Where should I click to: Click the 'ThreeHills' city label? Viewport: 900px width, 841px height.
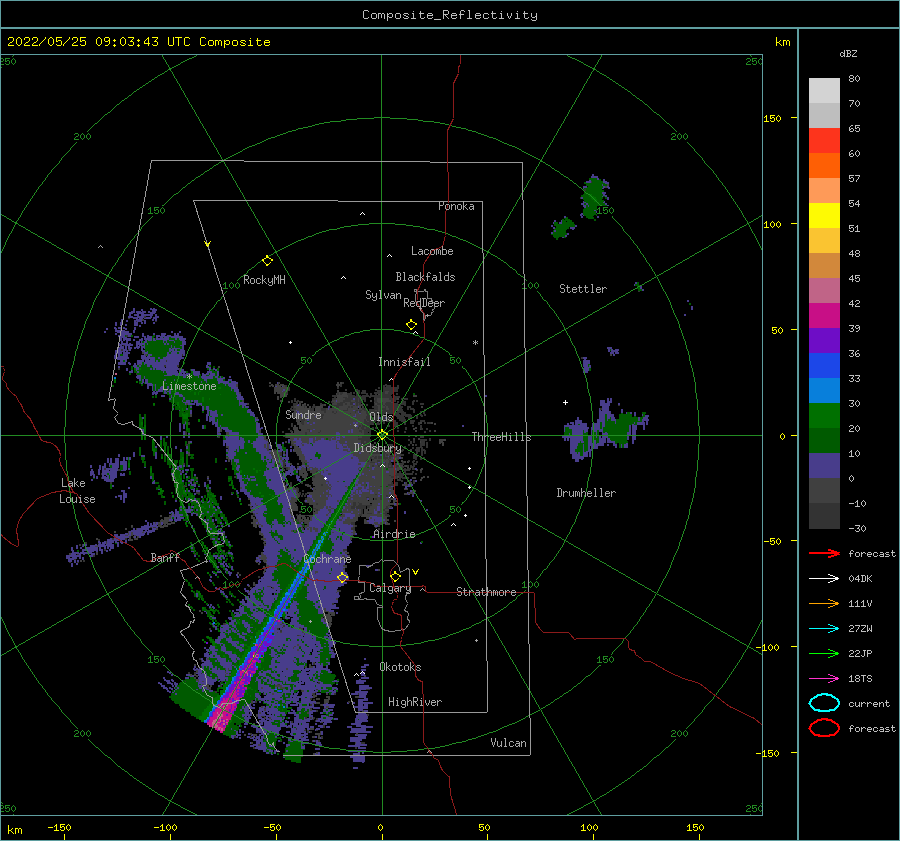coord(501,437)
